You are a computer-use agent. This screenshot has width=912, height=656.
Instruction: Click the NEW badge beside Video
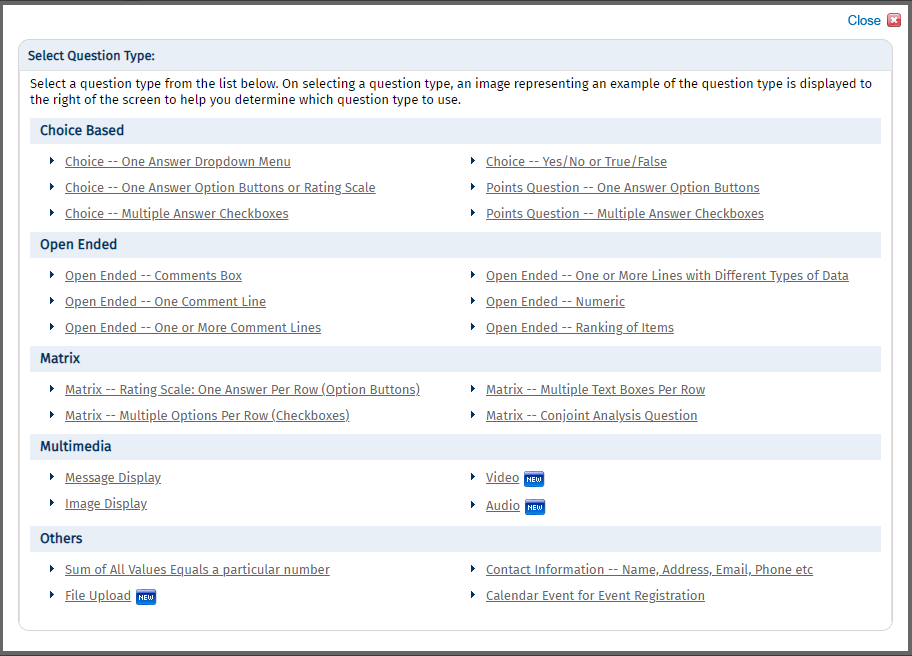pos(534,479)
